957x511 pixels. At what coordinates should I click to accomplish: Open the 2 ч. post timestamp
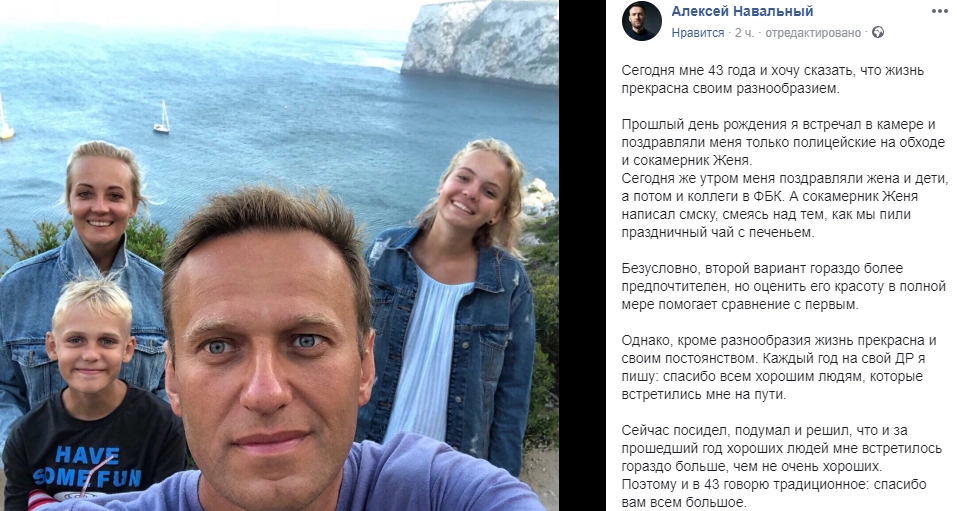pyautogui.click(x=744, y=33)
